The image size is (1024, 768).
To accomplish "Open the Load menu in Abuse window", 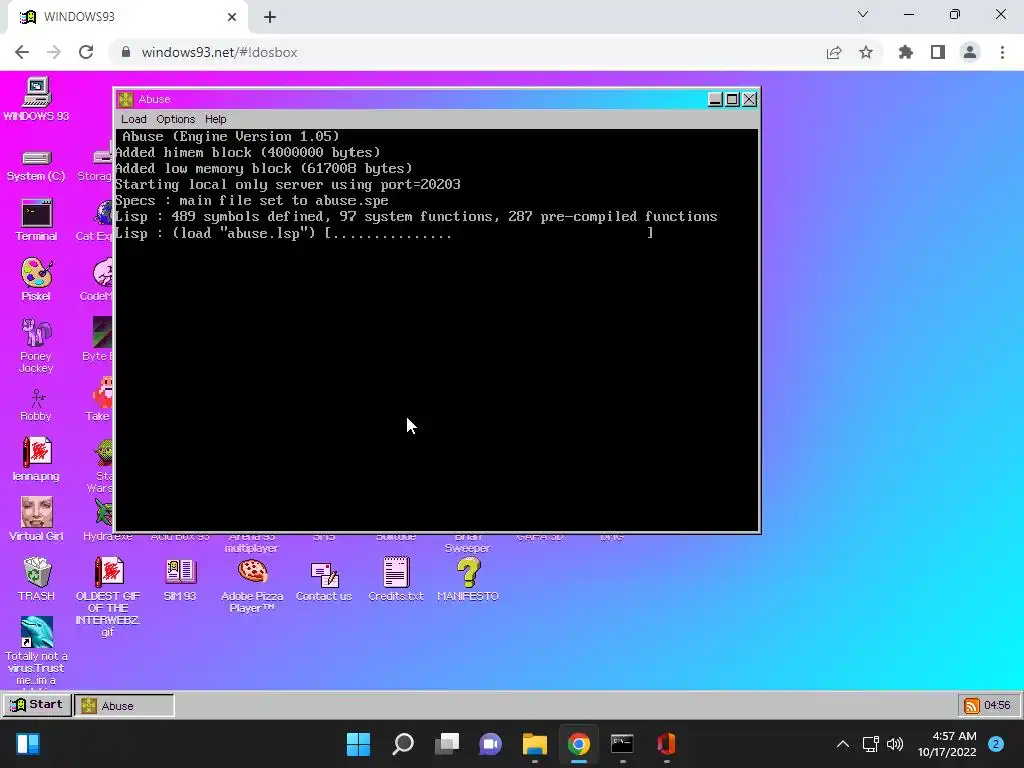I will click(x=133, y=119).
